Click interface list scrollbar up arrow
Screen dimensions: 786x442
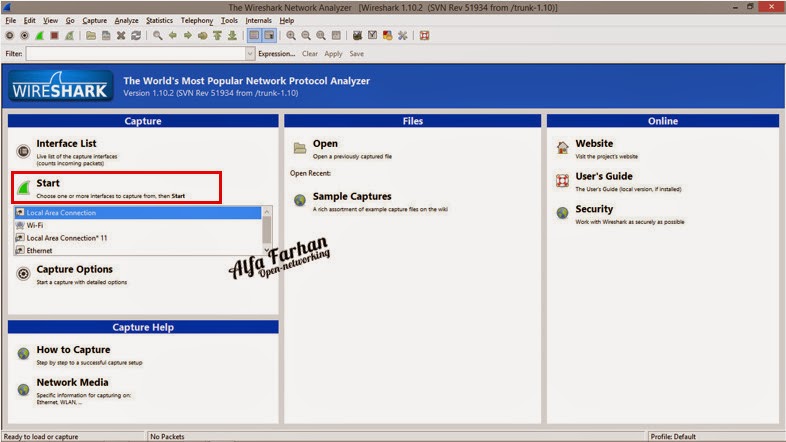[267, 211]
